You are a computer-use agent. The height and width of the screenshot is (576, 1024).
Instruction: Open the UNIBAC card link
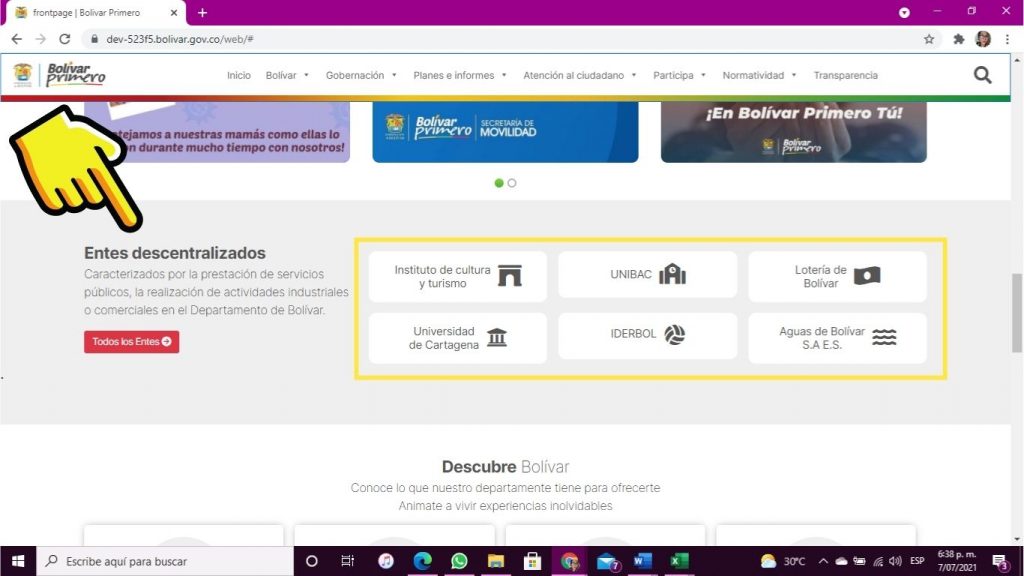(x=647, y=274)
